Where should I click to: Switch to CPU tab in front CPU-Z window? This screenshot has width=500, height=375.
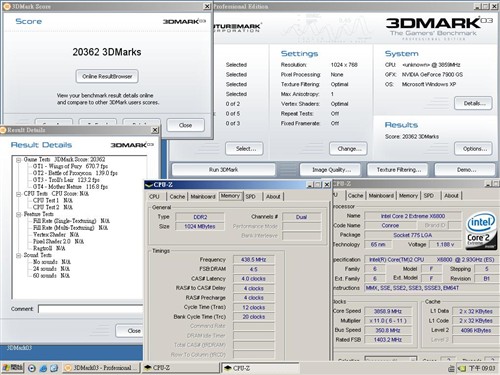tap(154, 197)
